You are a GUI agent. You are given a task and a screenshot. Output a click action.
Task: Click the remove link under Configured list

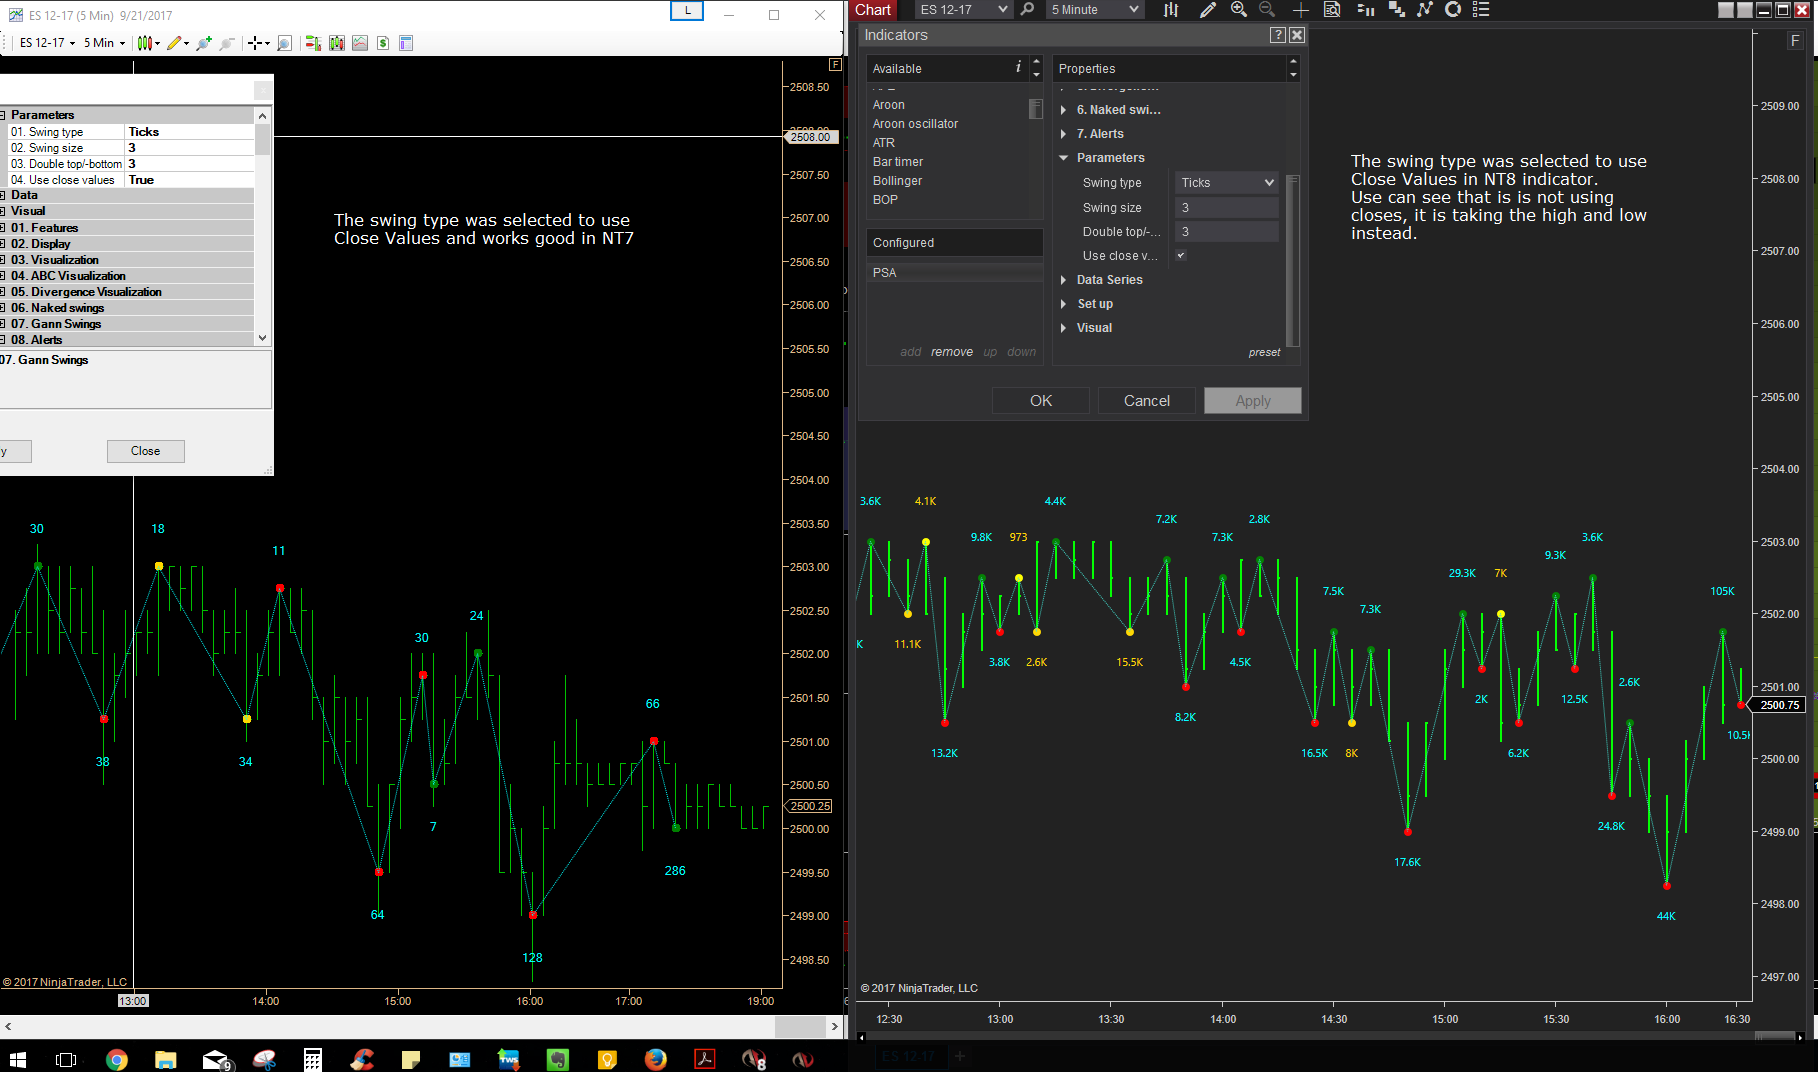[951, 352]
